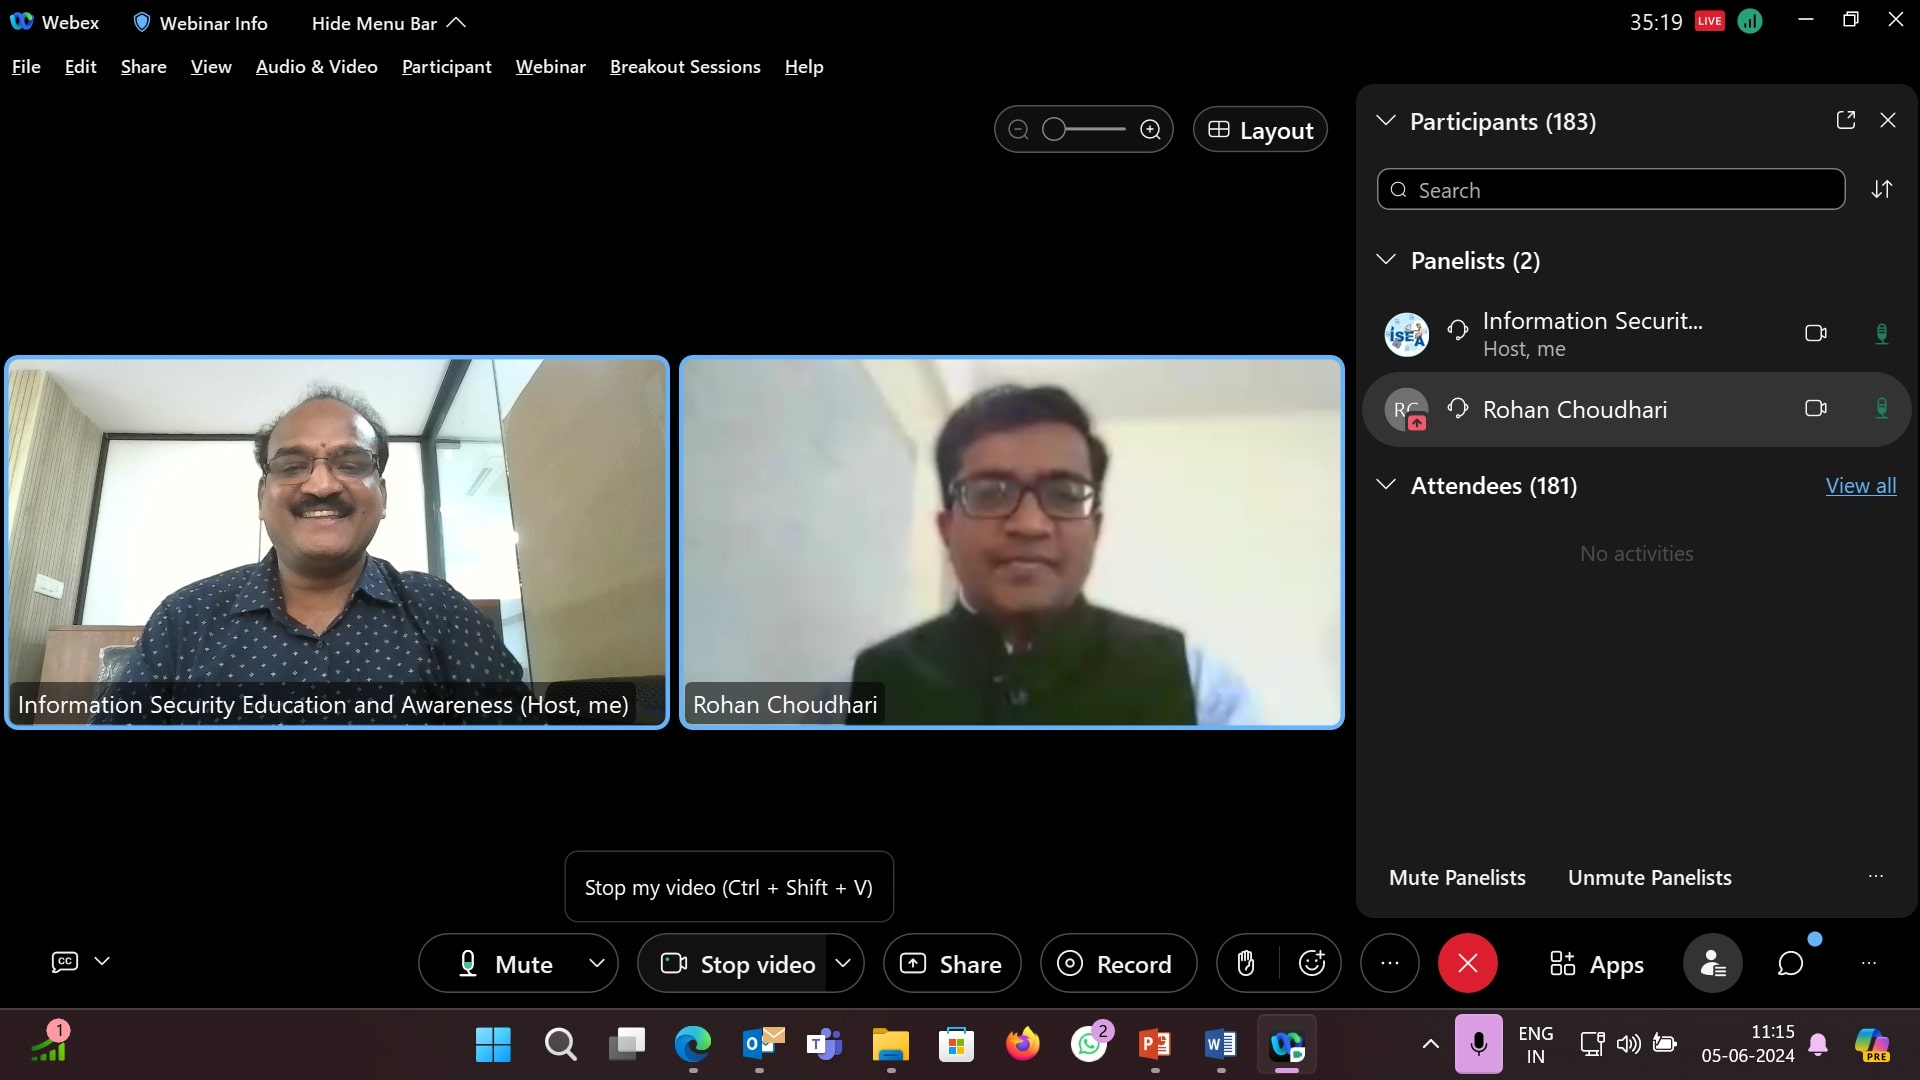Pop out the Participants panel
1920x1080 pixels.
[1846, 120]
